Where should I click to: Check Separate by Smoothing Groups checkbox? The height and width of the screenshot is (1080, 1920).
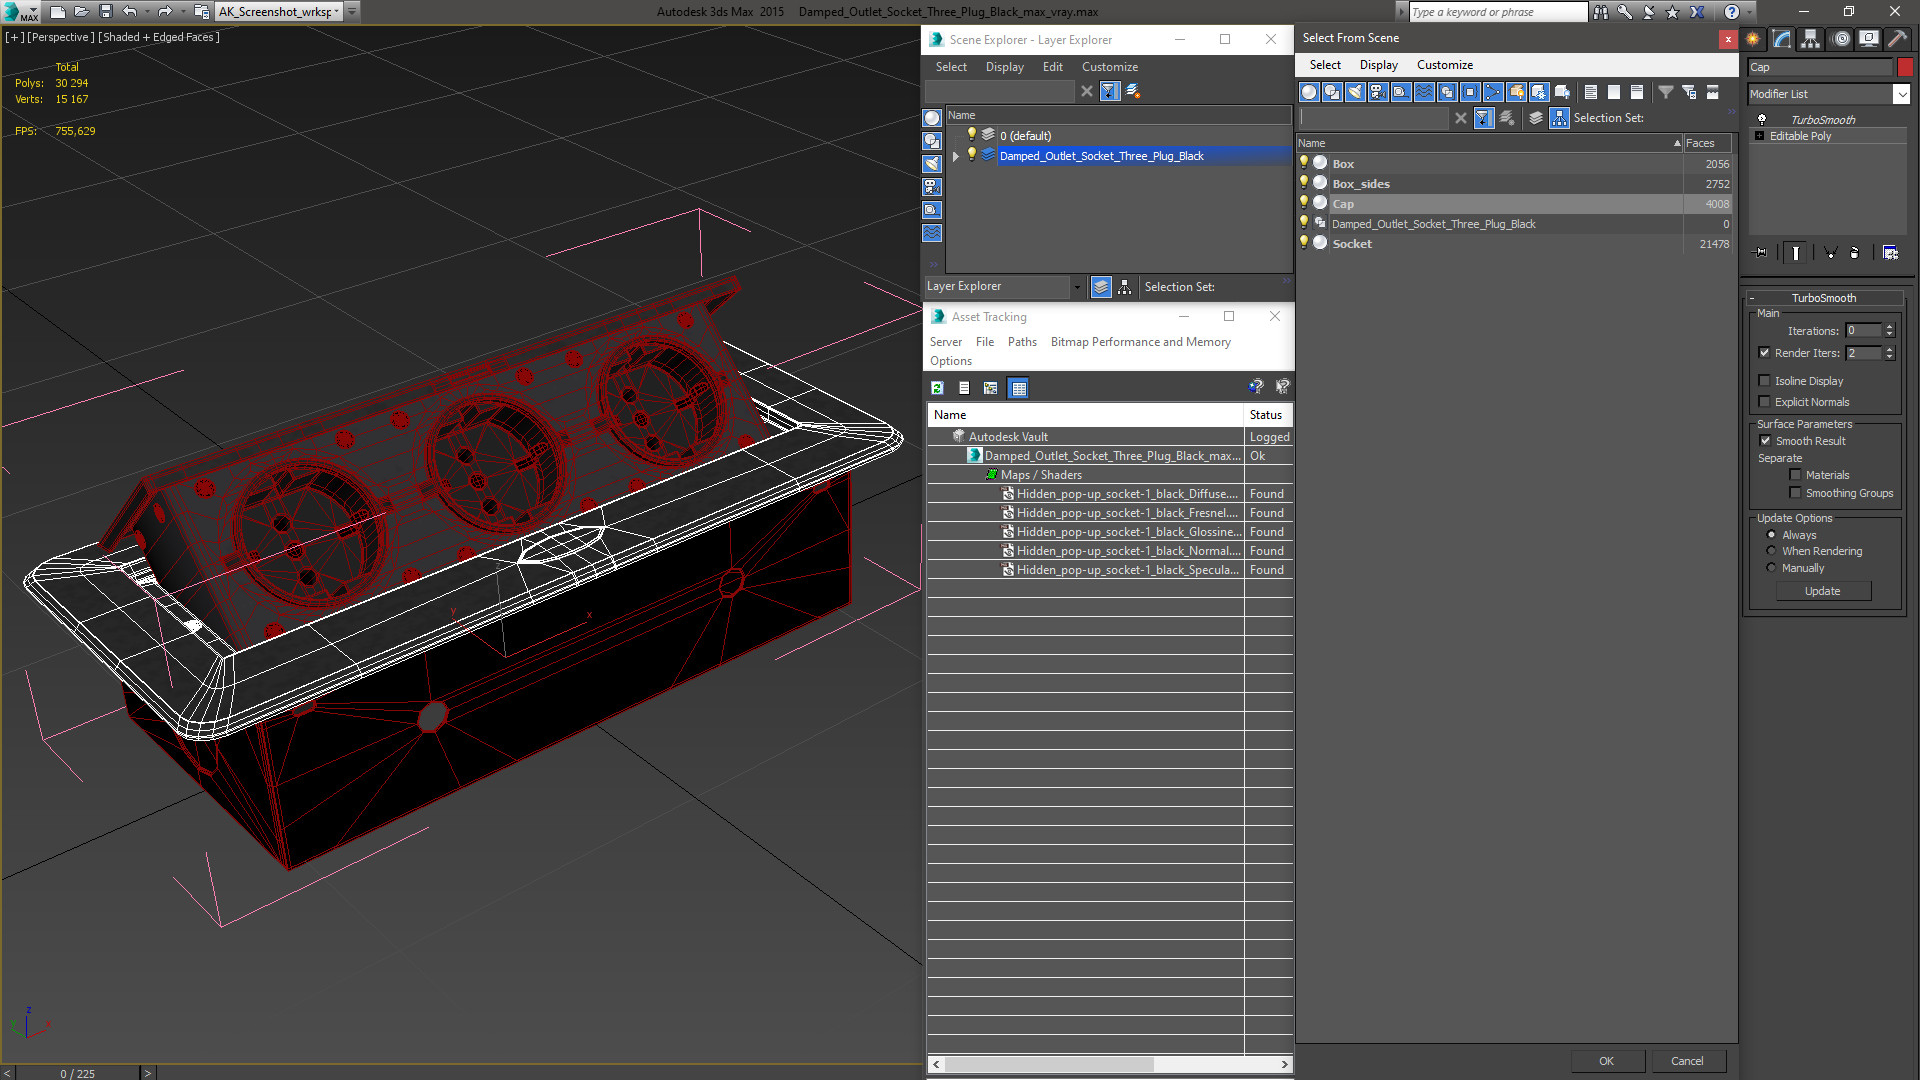[1796, 493]
